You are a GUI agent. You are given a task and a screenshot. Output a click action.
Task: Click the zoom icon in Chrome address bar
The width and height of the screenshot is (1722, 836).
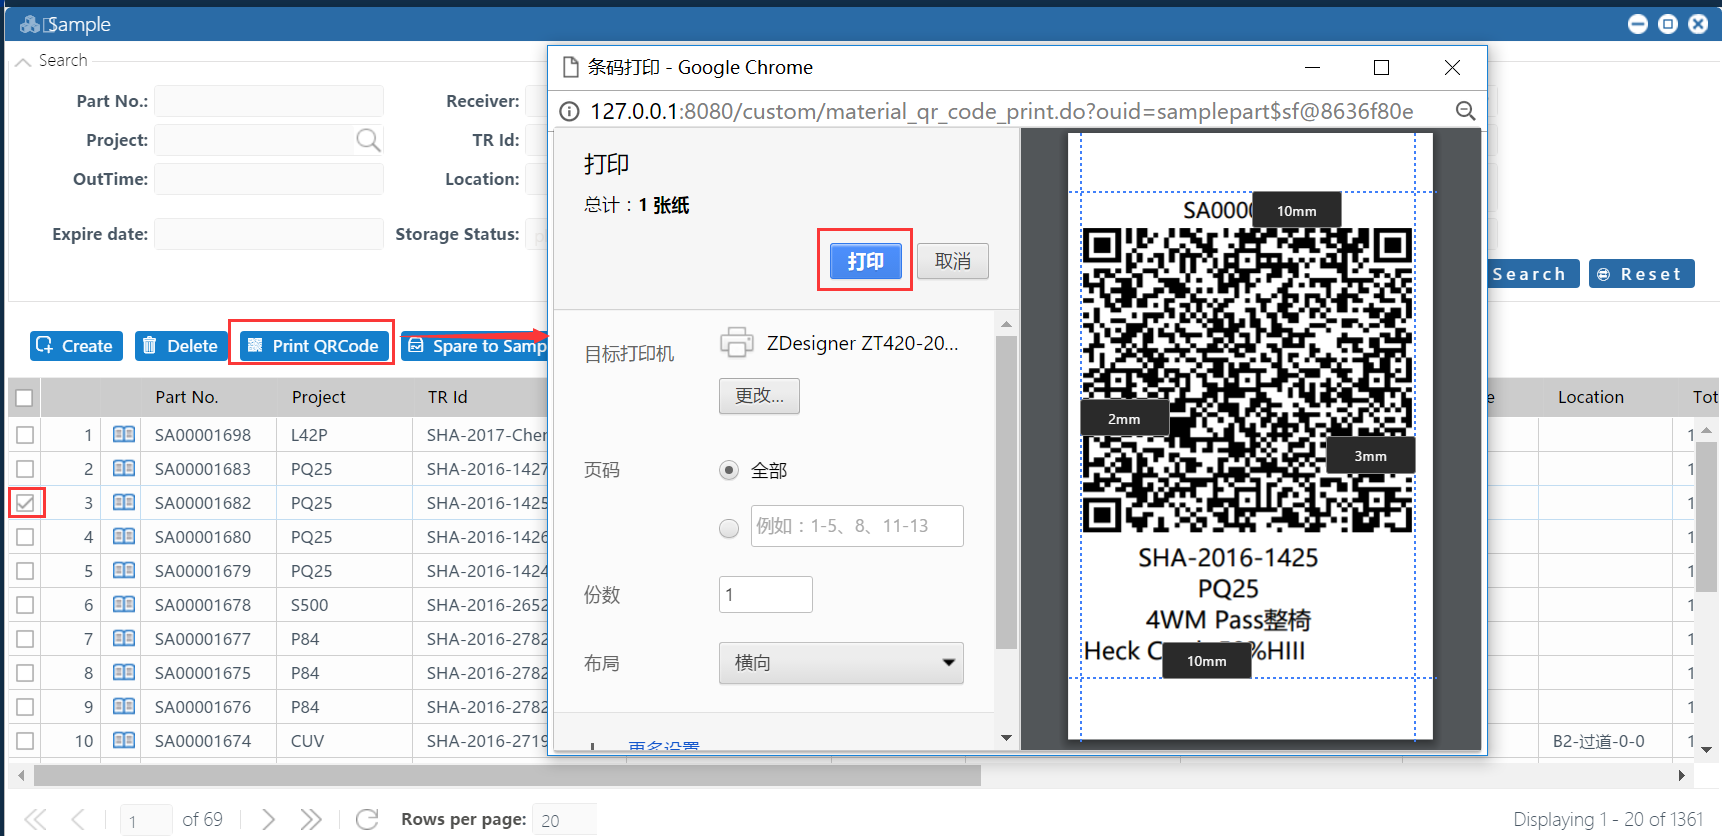[x=1465, y=111]
